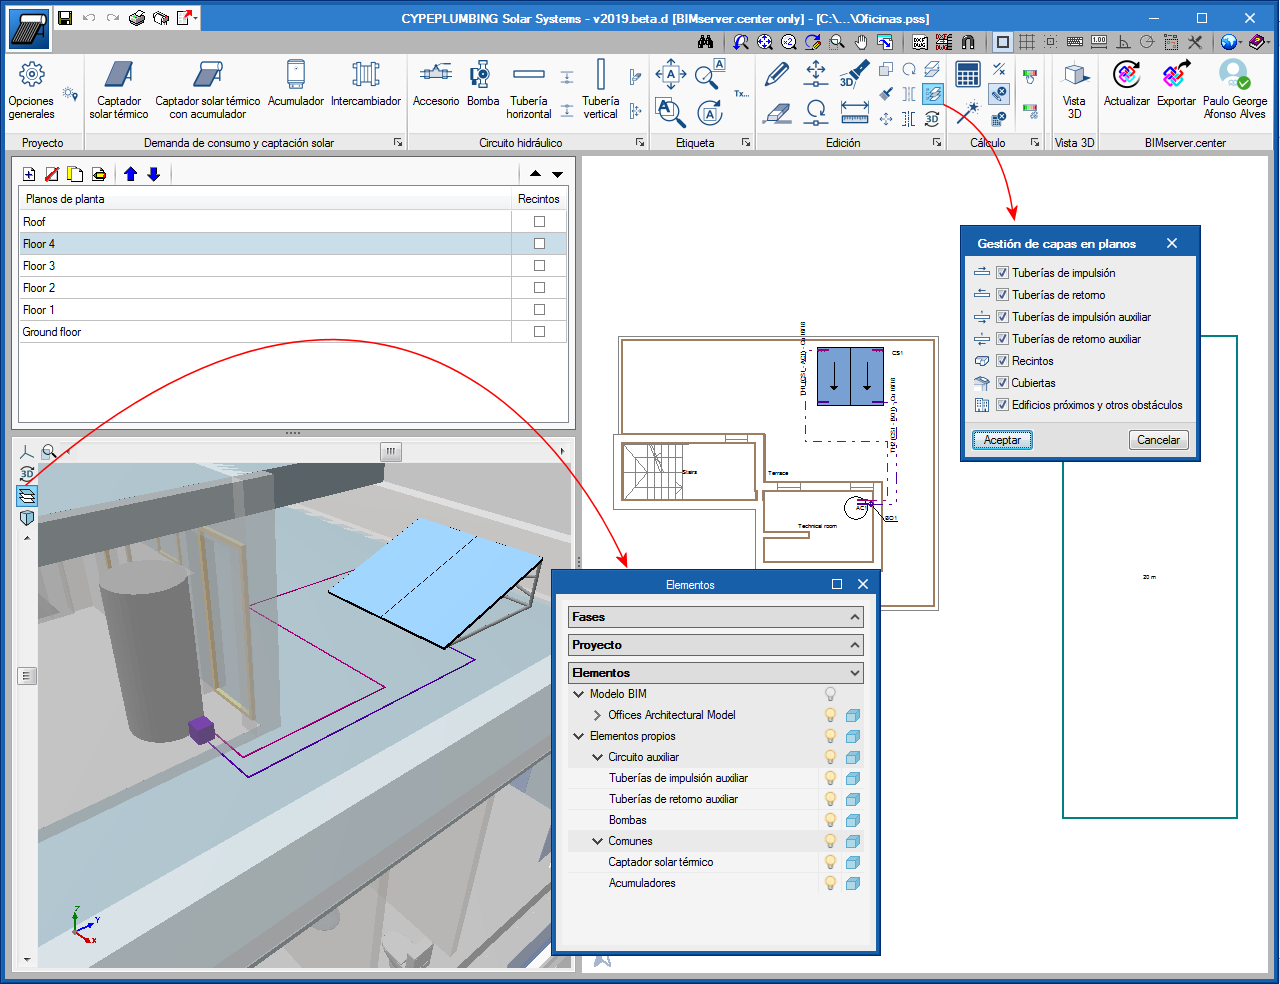Move floor plan up with blue arrow
This screenshot has height=984, width=1280.
(x=131, y=174)
